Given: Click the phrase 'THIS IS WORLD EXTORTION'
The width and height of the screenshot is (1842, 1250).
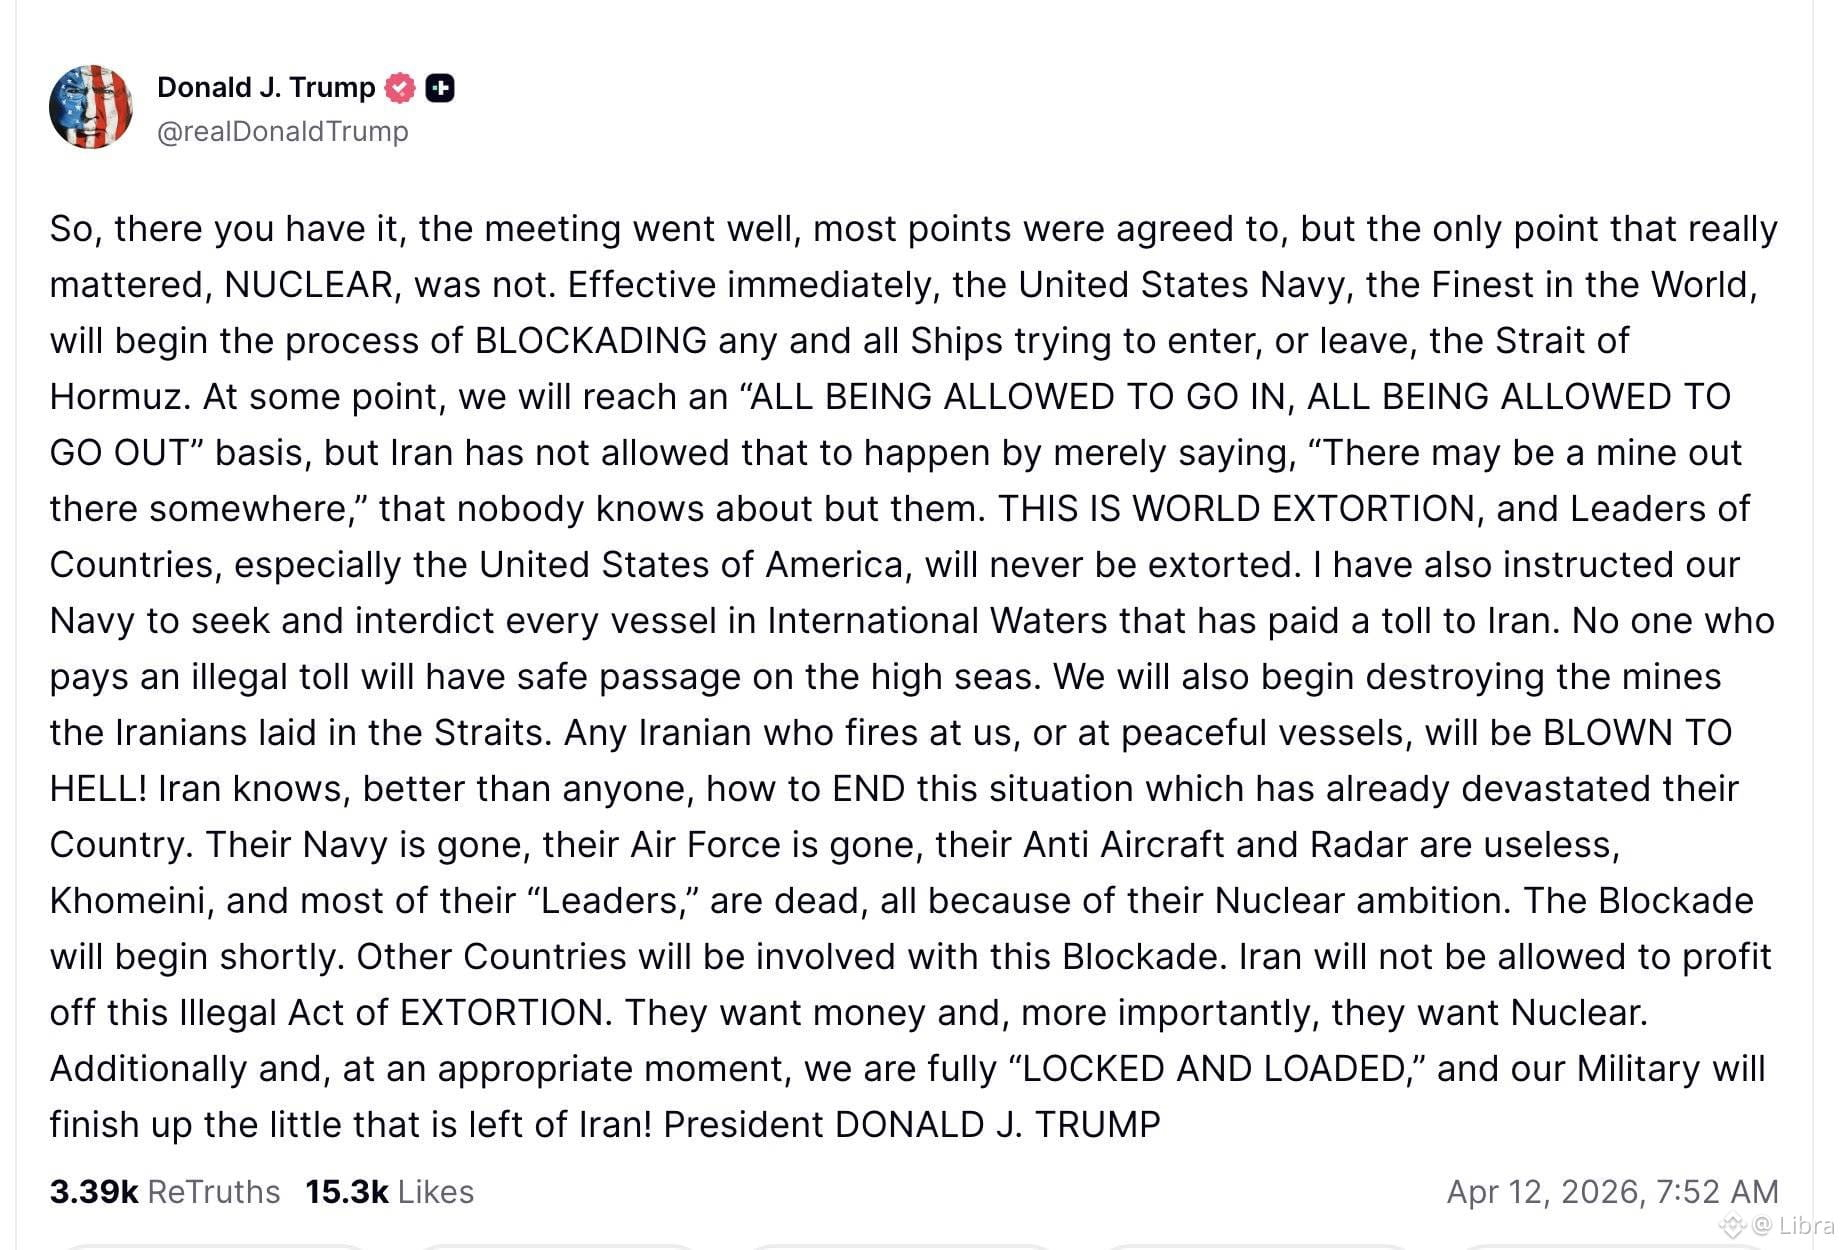Looking at the screenshot, I should (x=1236, y=509).
